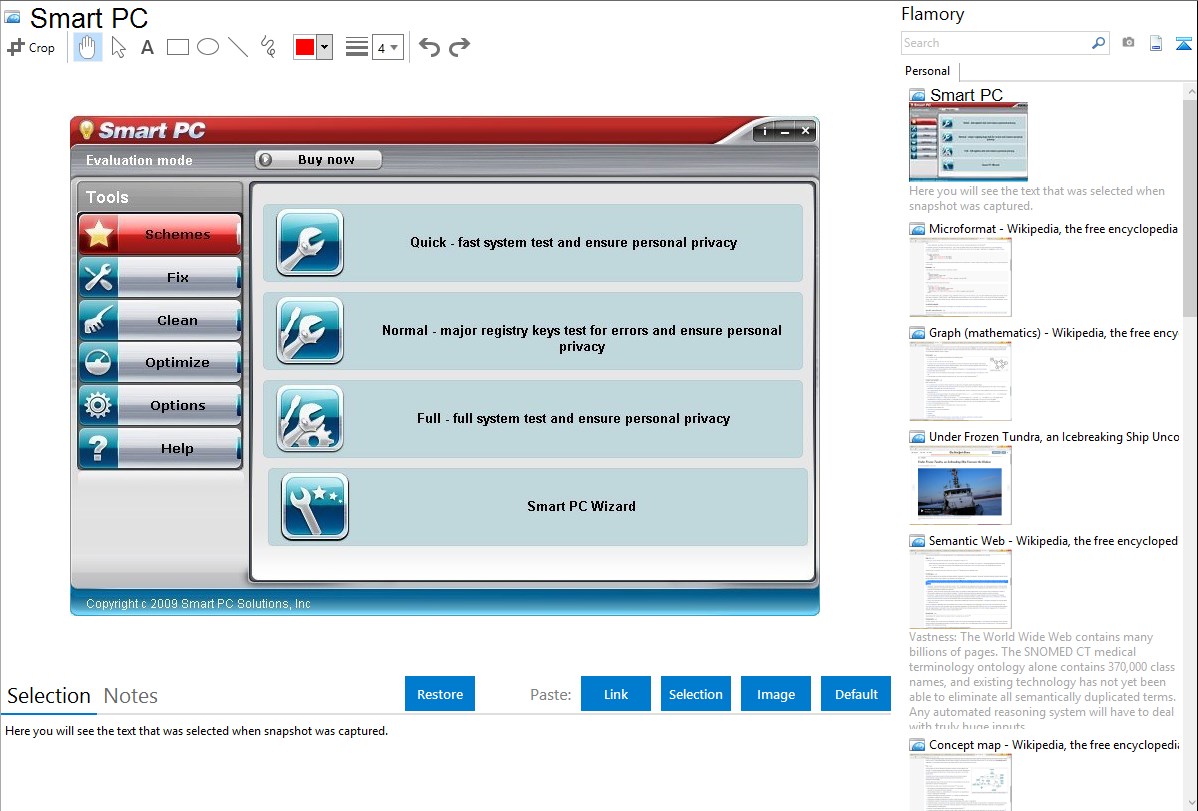The image size is (1198, 811).
Task: Open the Personal tab
Action: click(927, 71)
